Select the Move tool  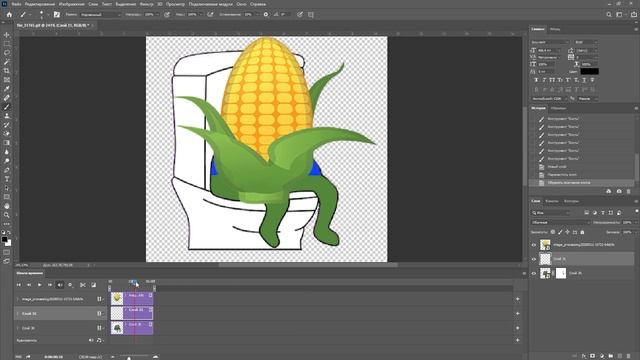[7, 35]
